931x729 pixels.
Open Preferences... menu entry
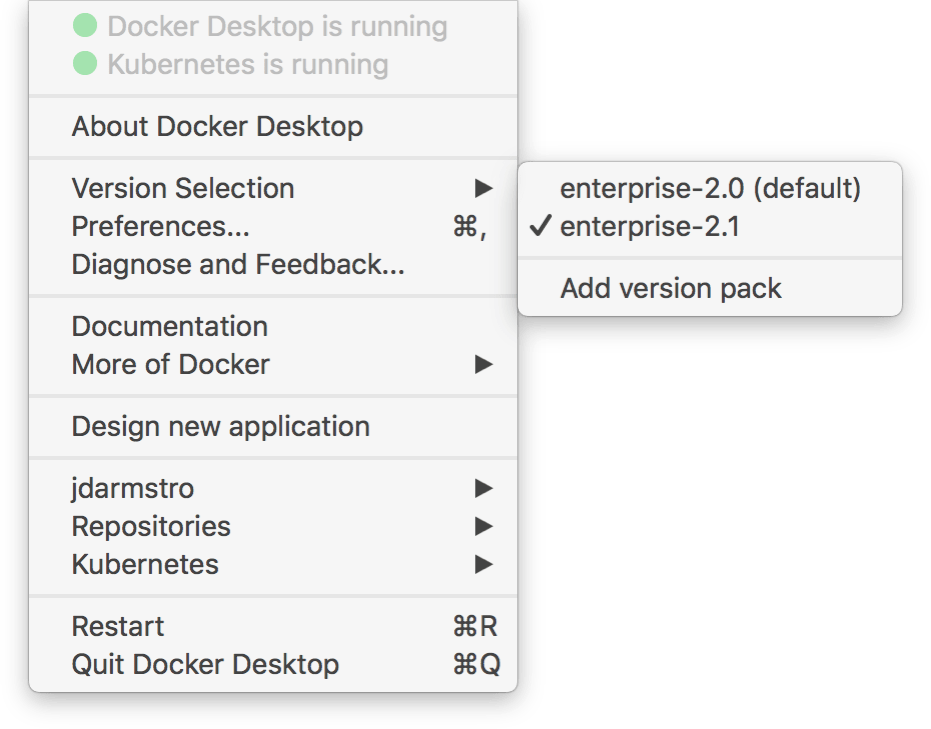coord(273,226)
